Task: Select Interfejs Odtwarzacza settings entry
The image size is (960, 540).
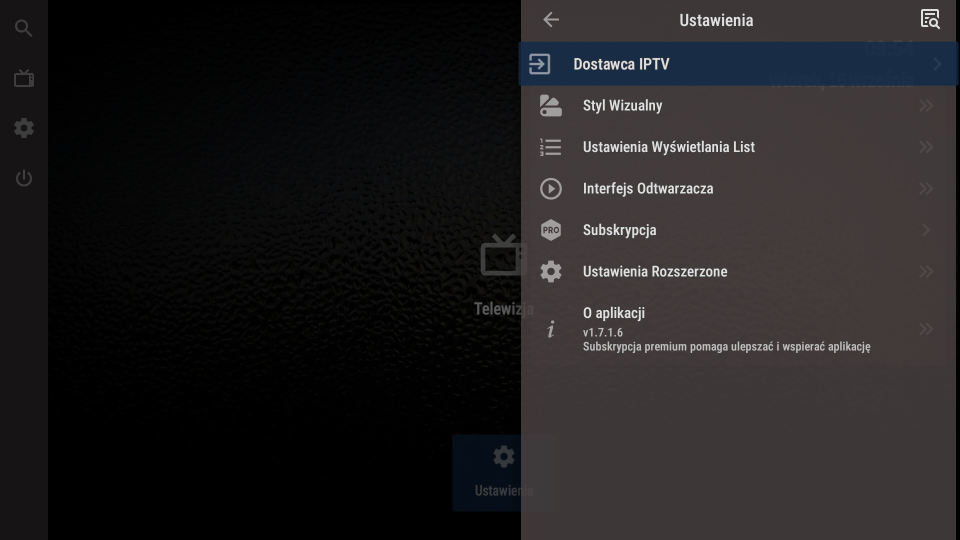Action: click(x=648, y=189)
